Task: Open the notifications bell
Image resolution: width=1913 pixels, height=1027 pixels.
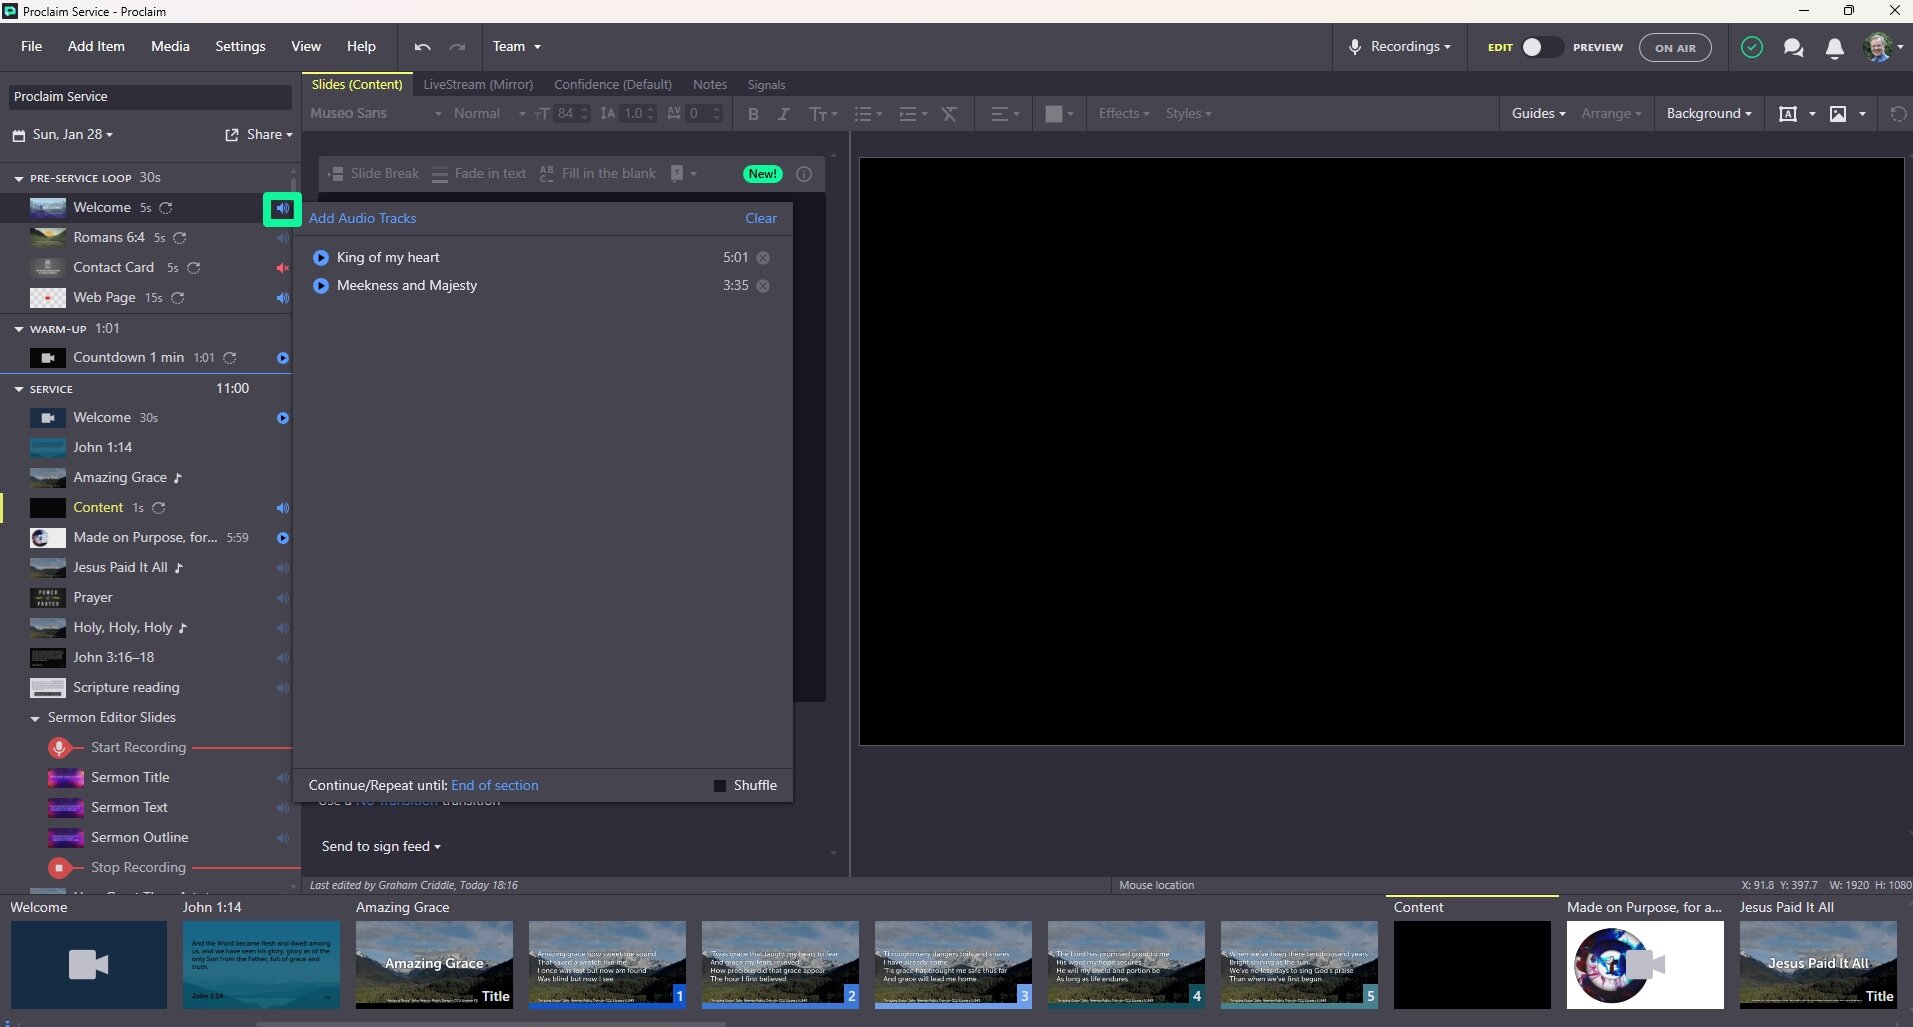Action: [x=1835, y=47]
